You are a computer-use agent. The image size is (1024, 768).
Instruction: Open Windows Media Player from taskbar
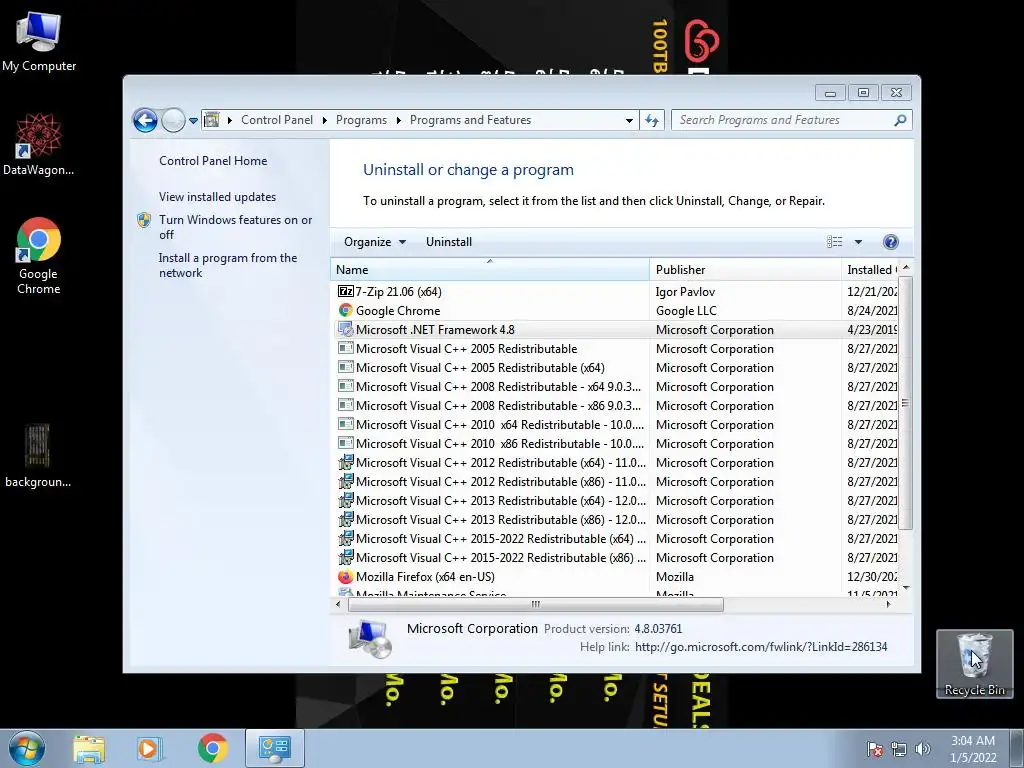pyautogui.click(x=150, y=749)
